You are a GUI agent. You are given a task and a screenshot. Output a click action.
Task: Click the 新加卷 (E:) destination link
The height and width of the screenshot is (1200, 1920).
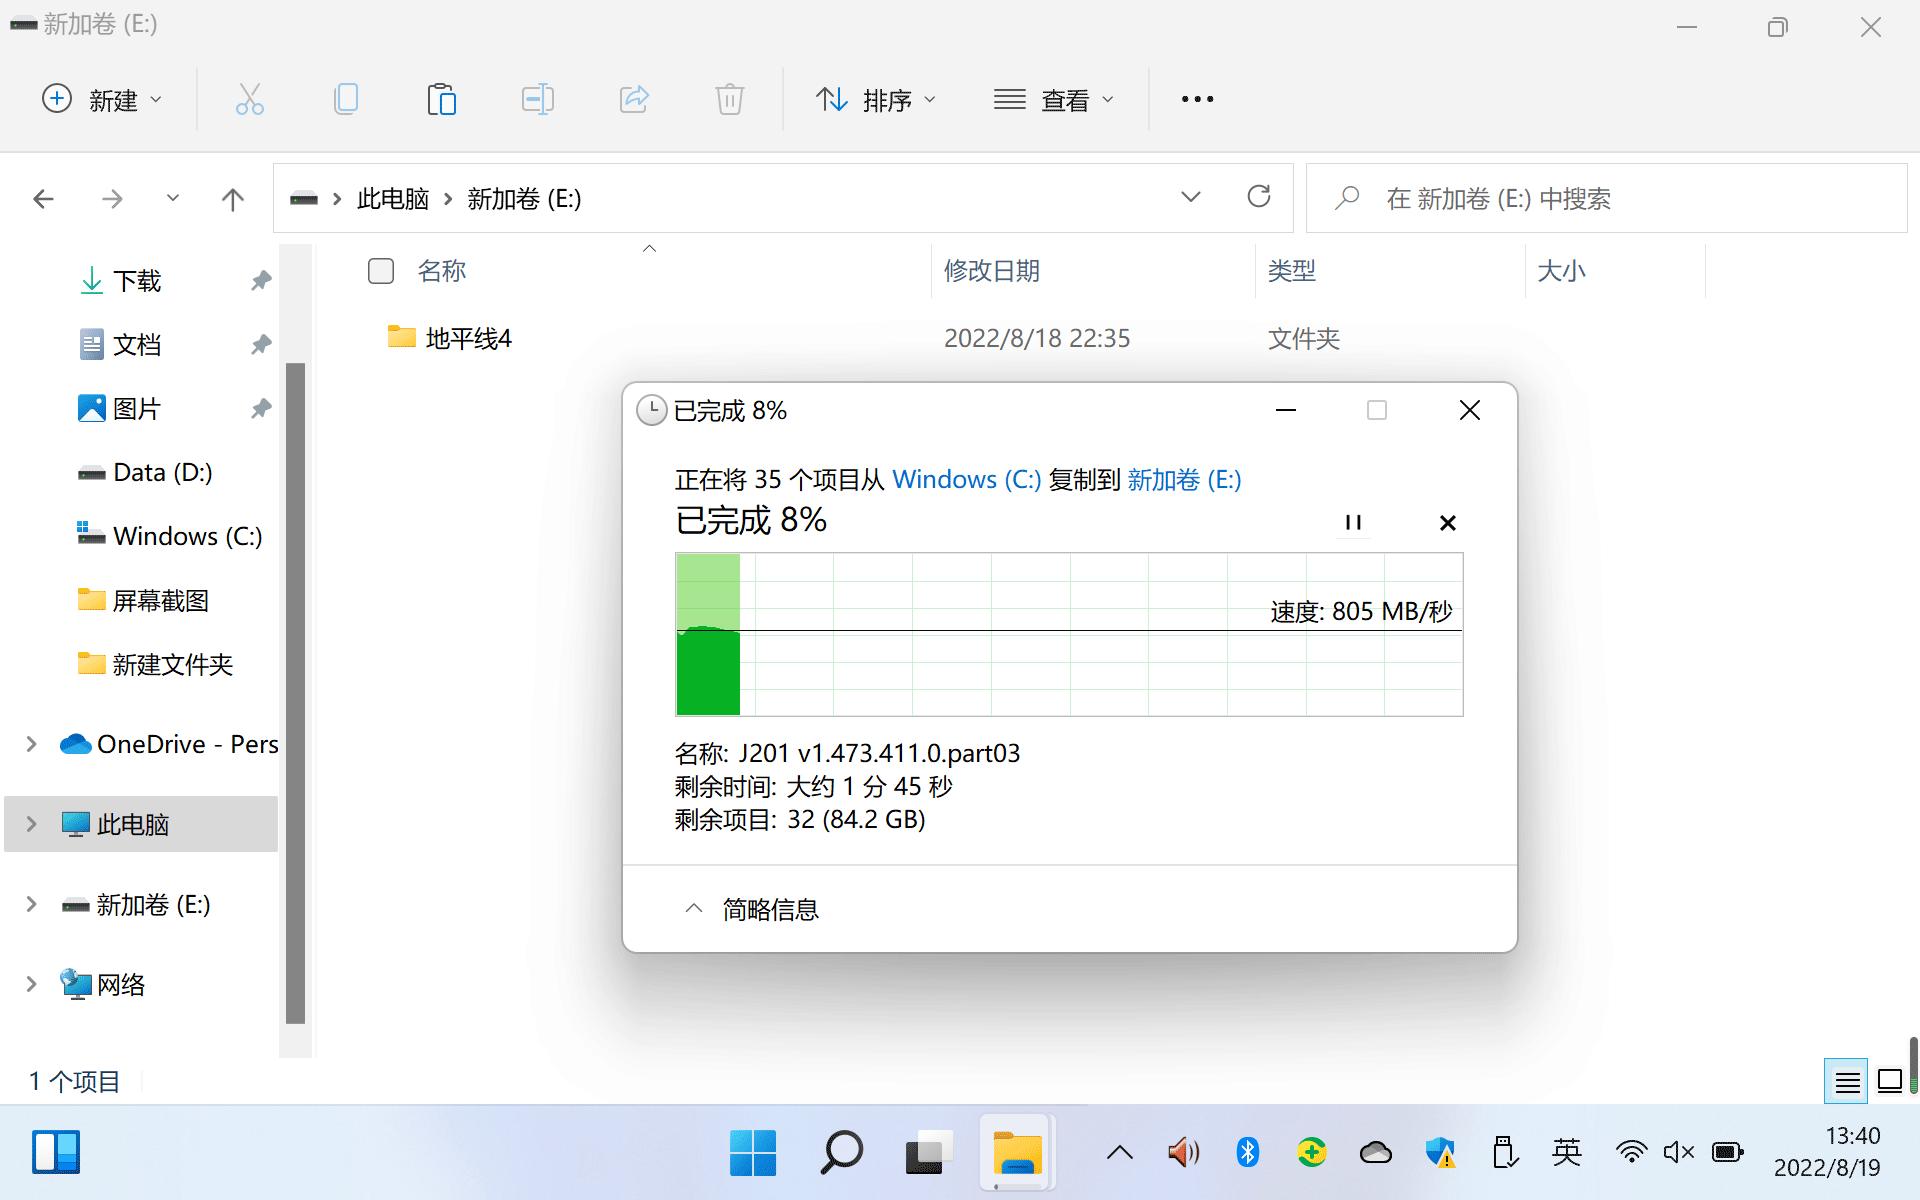(1184, 480)
